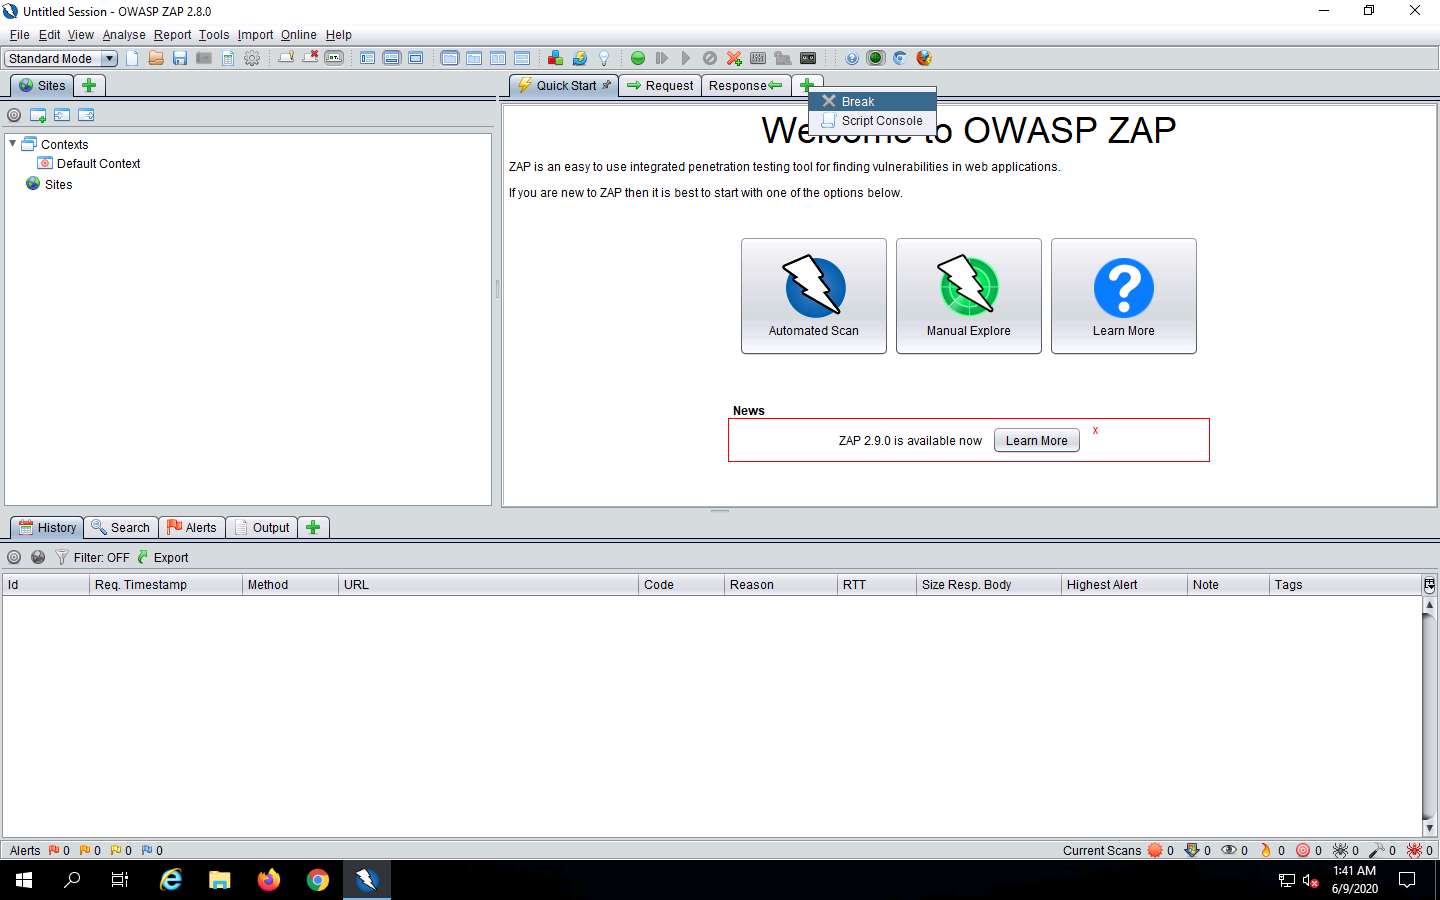Click the passive scan eye status icon

(1229, 850)
